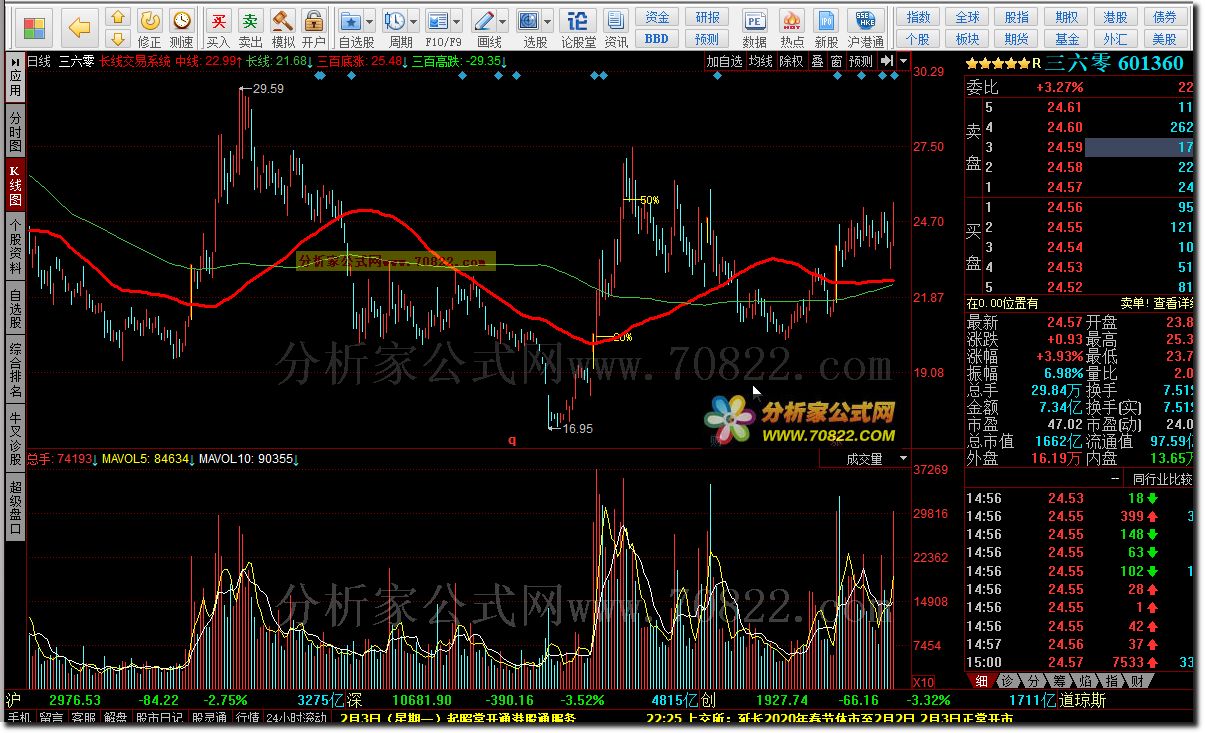Expand the 画线 drawing dropdown arrow
Image resolution: width=1205 pixels, height=733 pixels.
pyautogui.click(x=502, y=20)
